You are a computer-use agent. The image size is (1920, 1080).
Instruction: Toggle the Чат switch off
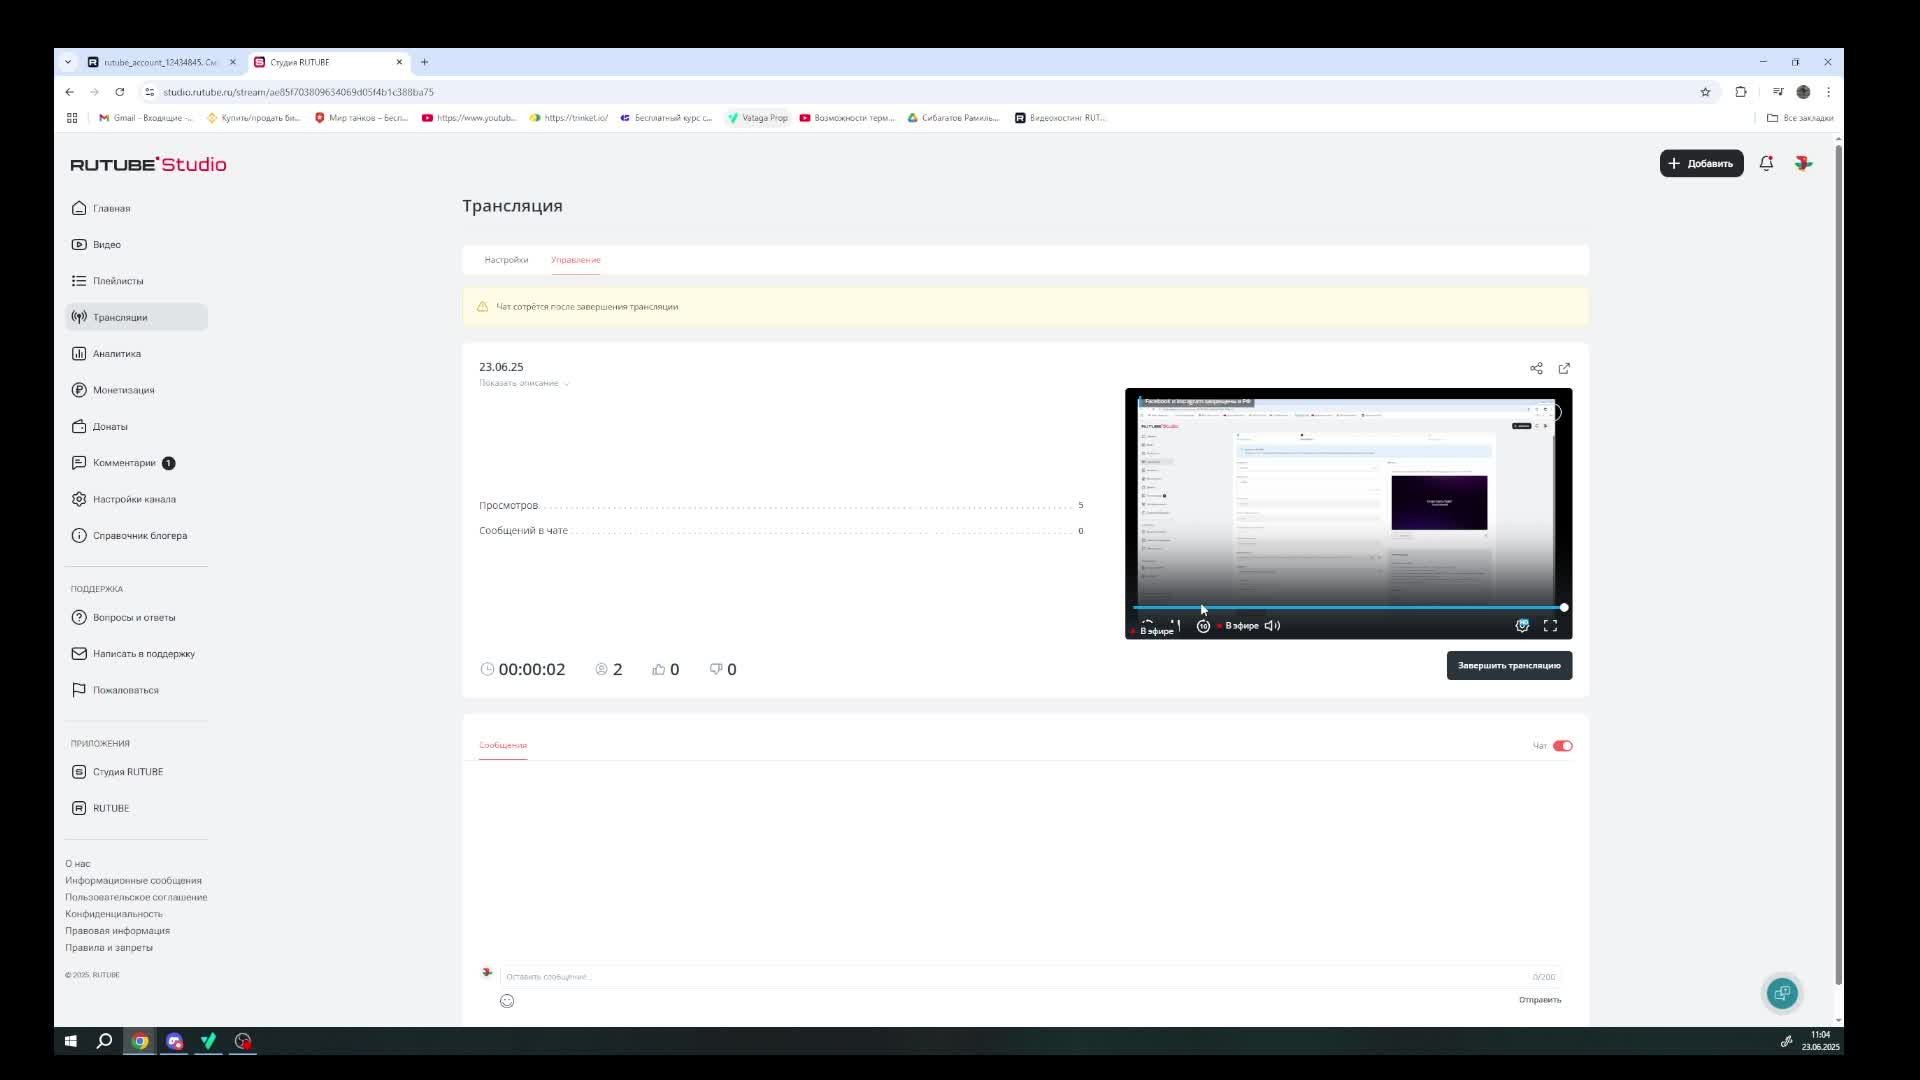1562,746
